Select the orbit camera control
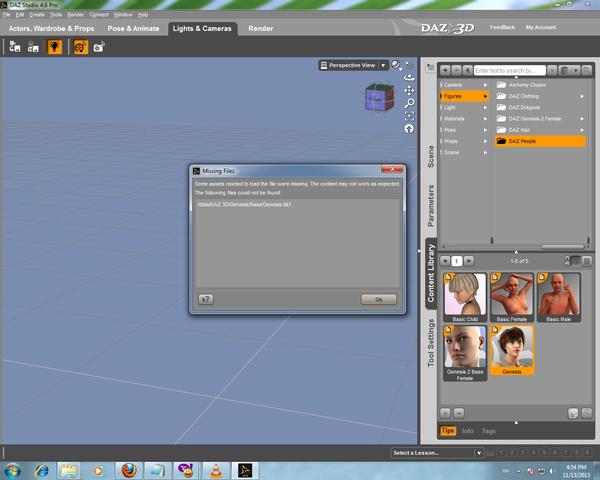 coord(409,78)
